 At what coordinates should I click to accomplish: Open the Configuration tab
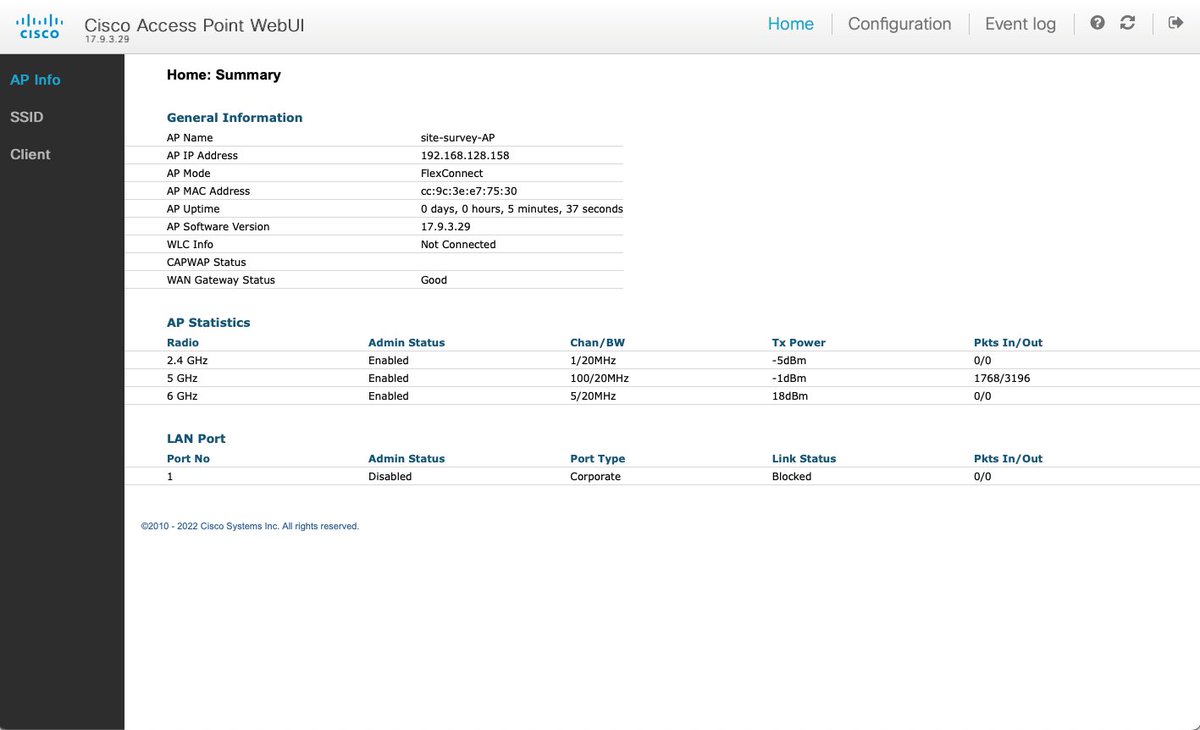click(900, 24)
